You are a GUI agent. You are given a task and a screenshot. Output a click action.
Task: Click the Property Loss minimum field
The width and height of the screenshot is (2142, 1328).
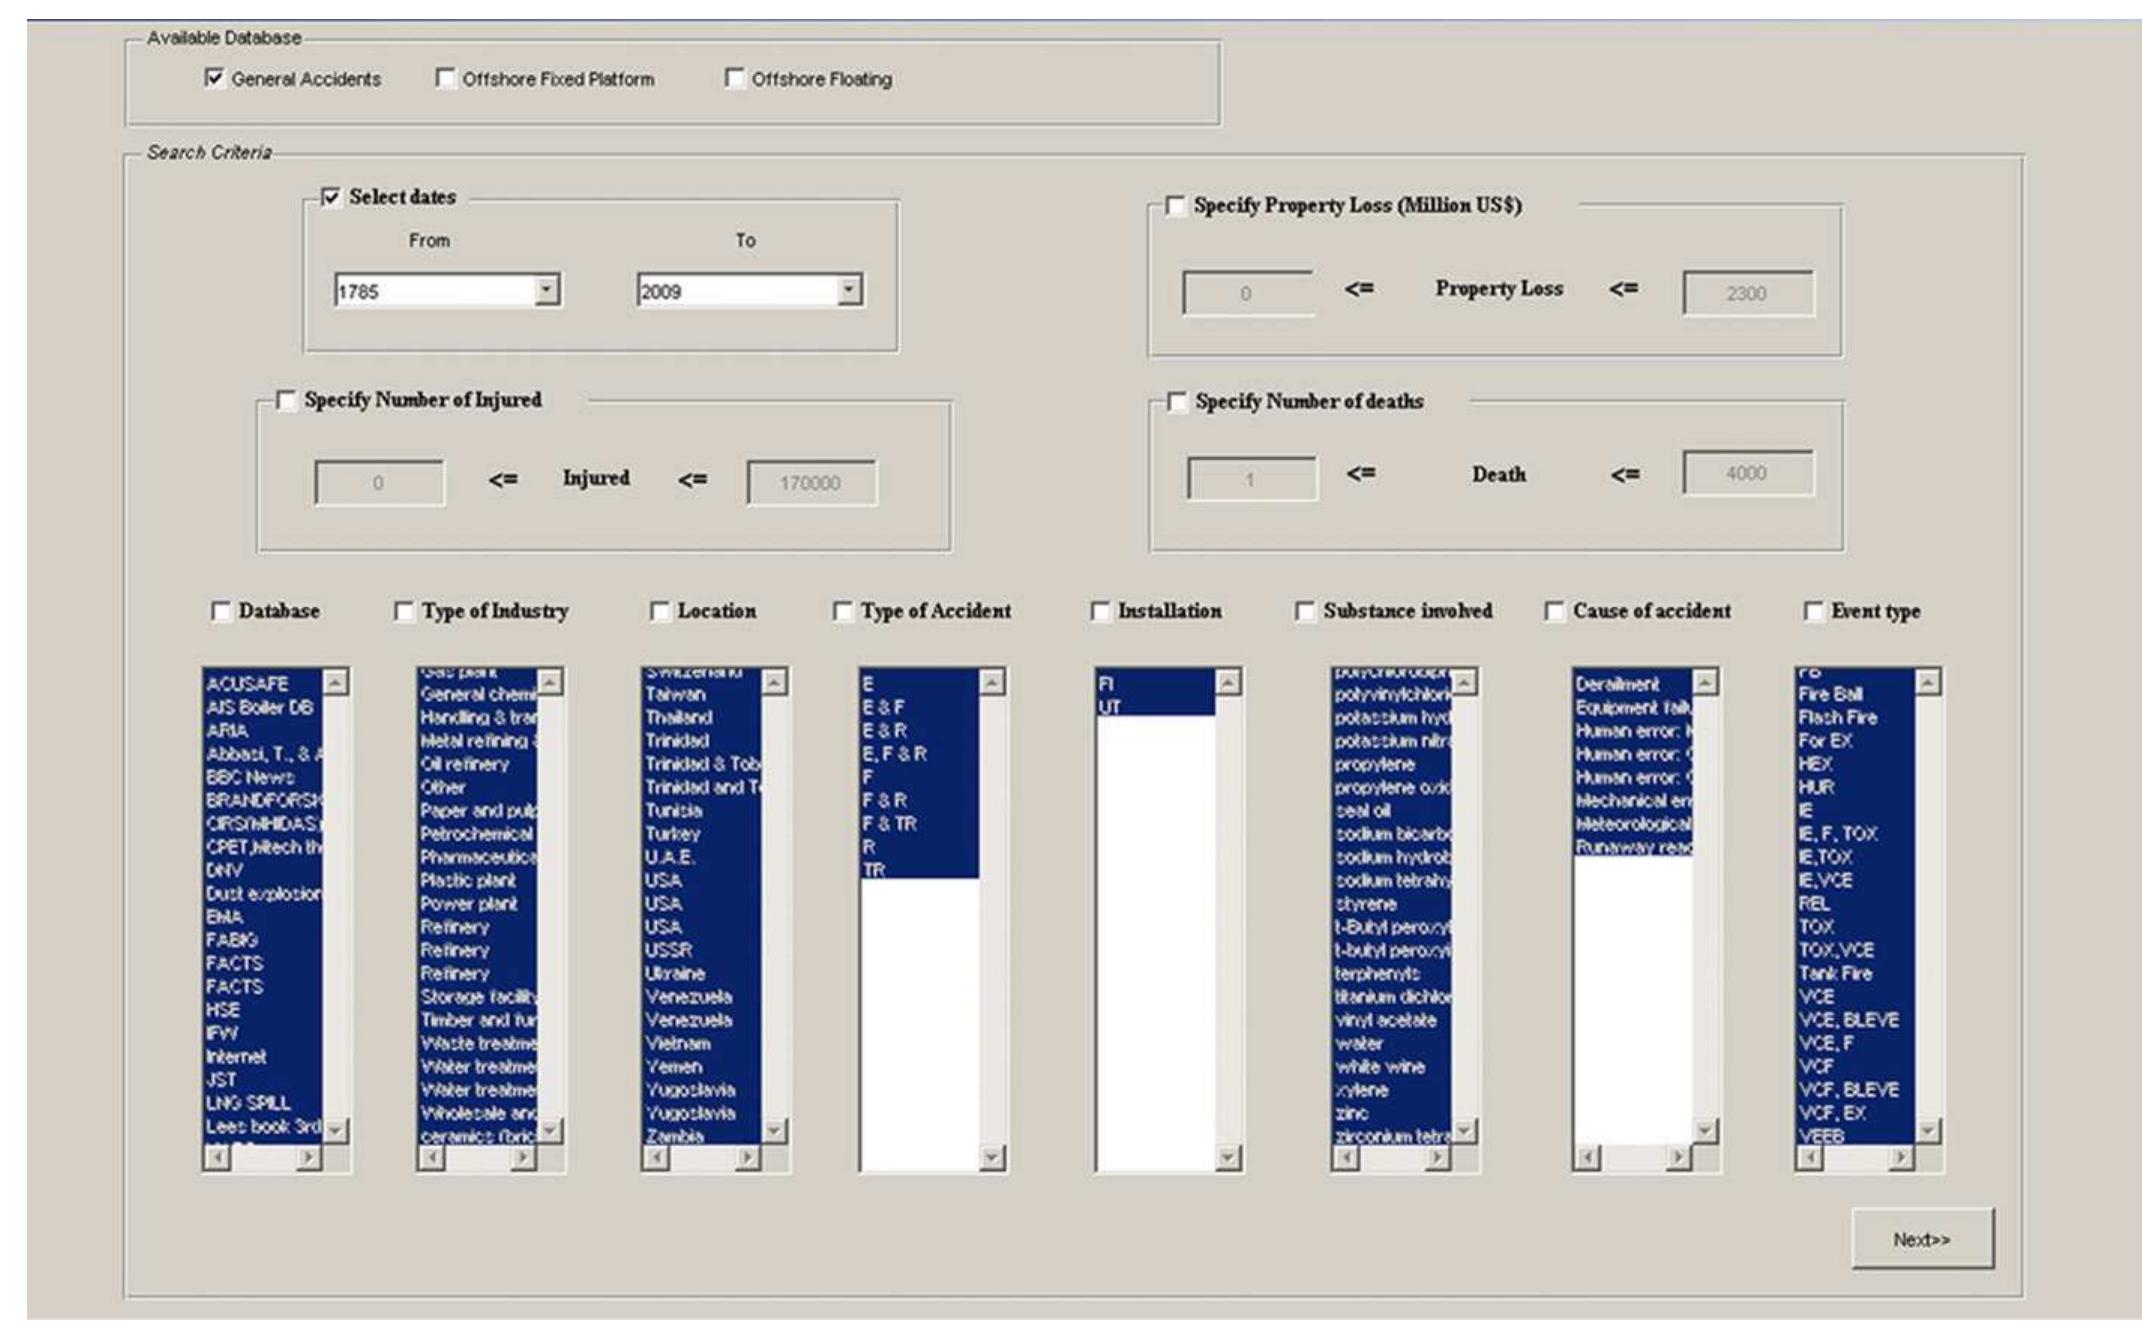point(1247,294)
